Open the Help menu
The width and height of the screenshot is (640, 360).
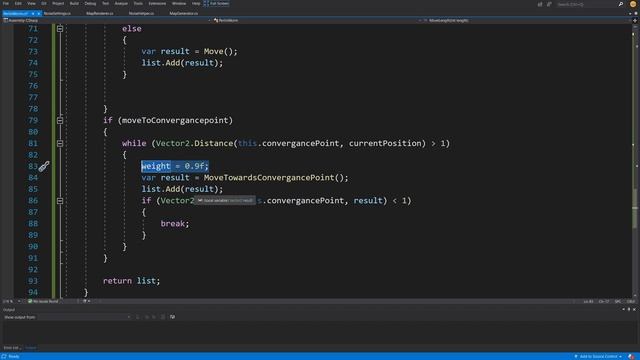[x=196, y=4]
